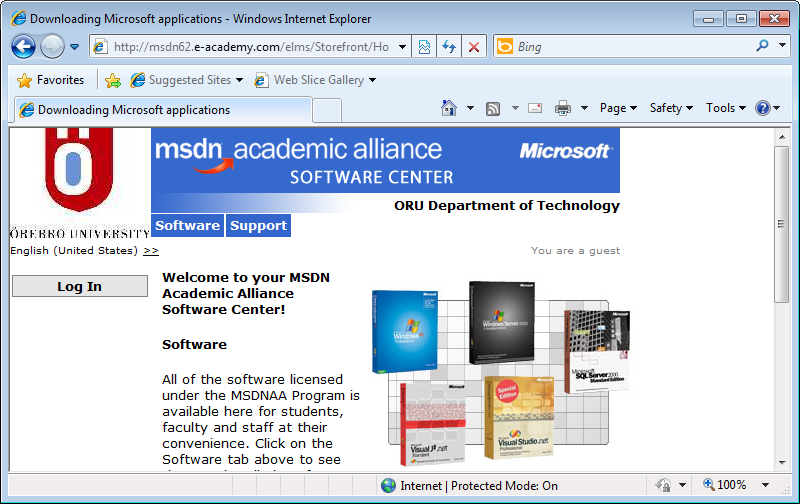
Task: Click the Bing logo icon in search box
Action: [505, 46]
